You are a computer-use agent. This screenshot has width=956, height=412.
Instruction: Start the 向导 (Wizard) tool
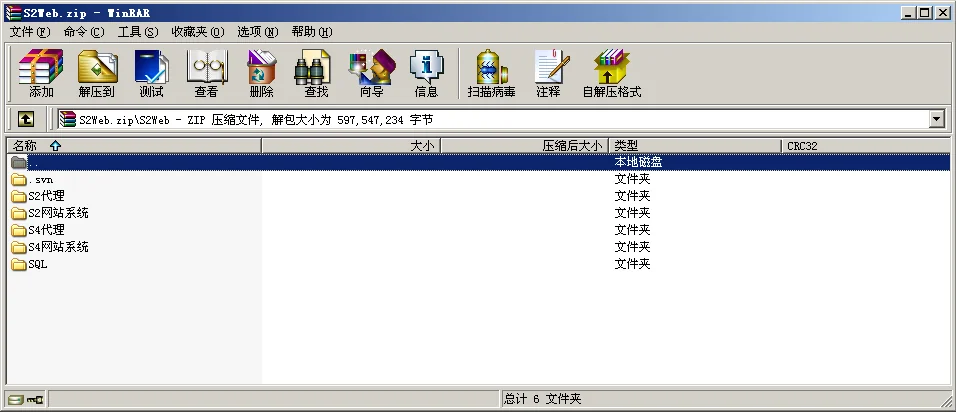[x=371, y=73]
